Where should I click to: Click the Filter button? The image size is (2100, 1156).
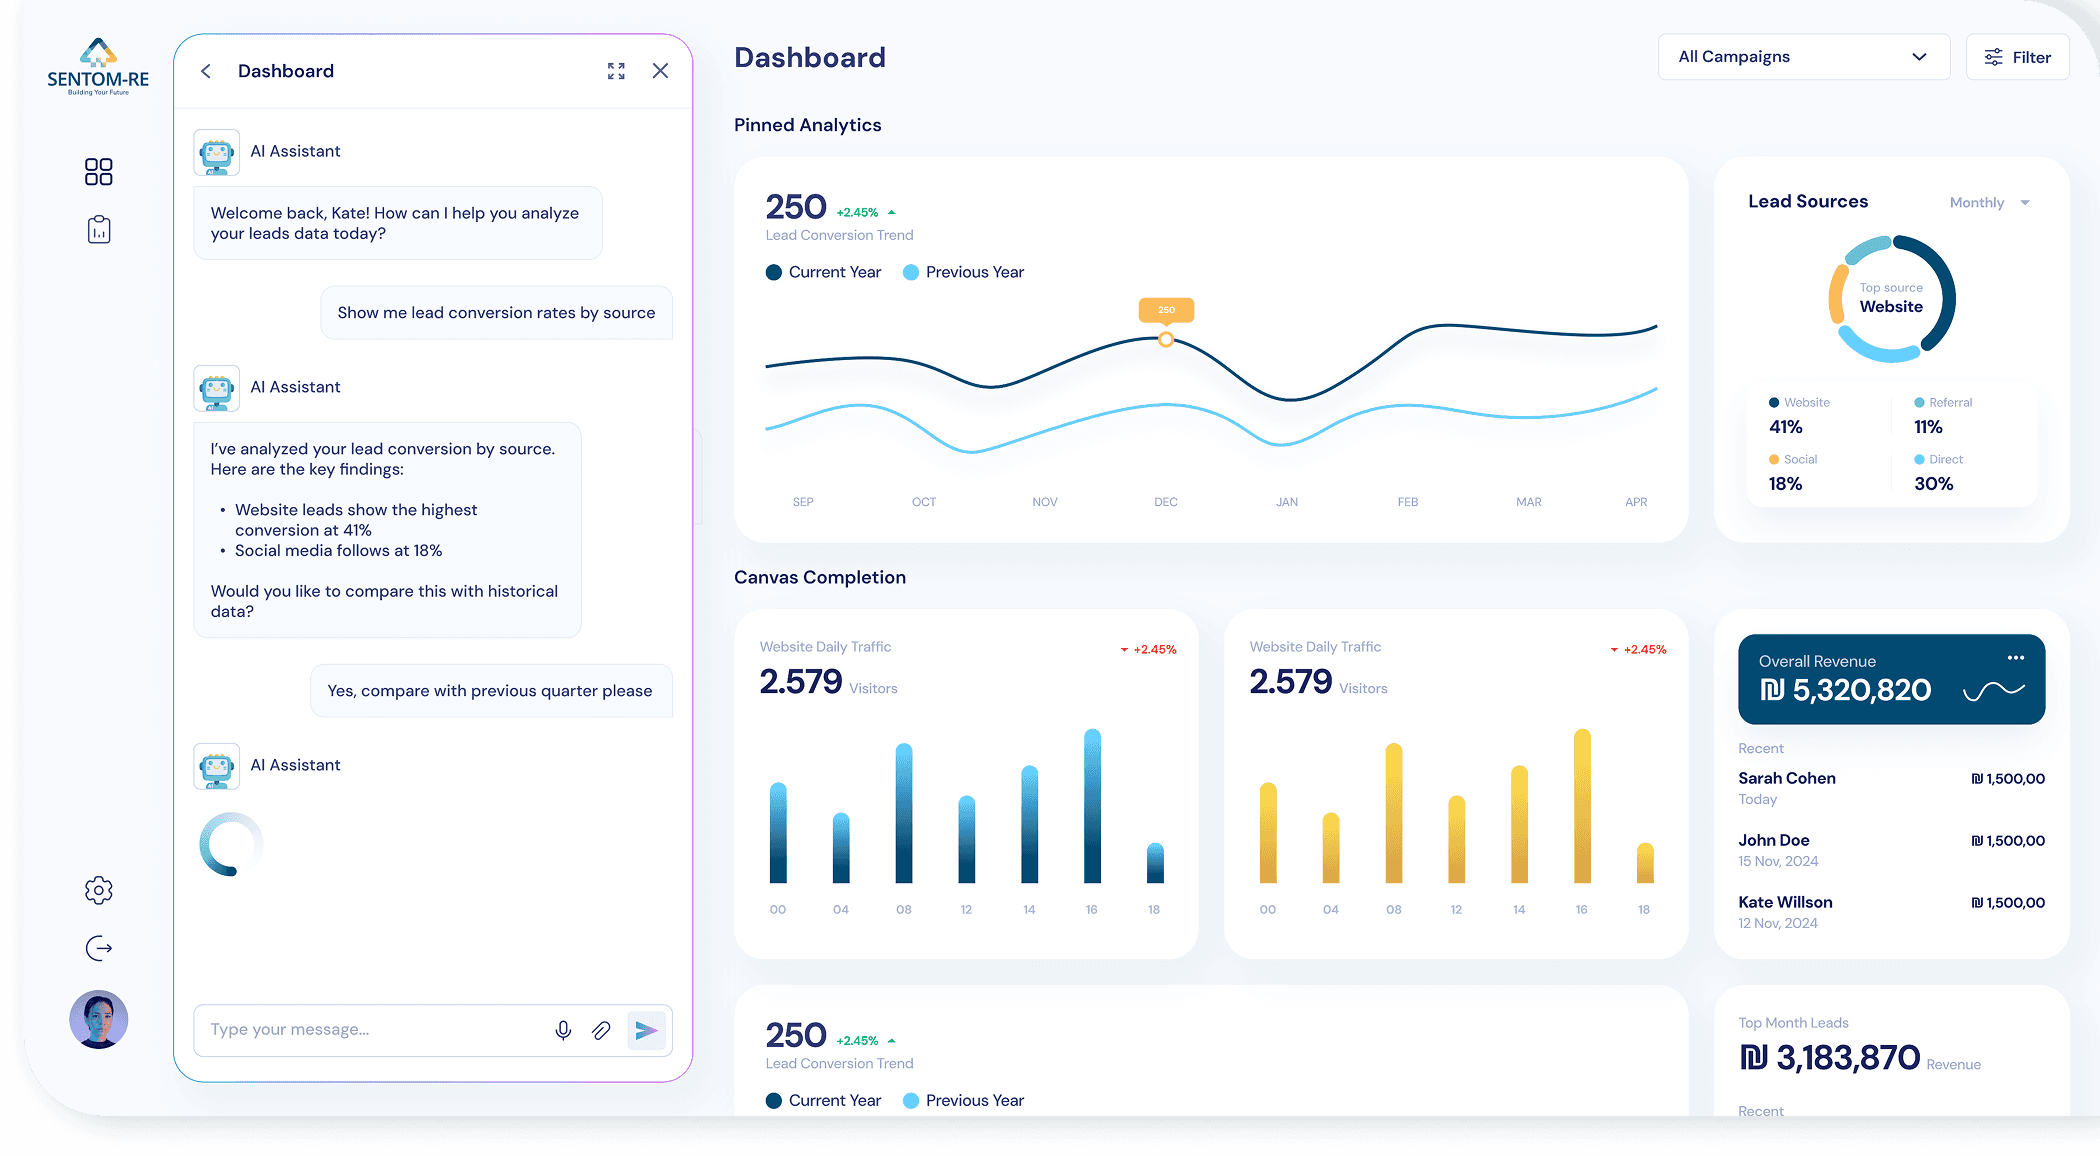[x=2017, y=57]
